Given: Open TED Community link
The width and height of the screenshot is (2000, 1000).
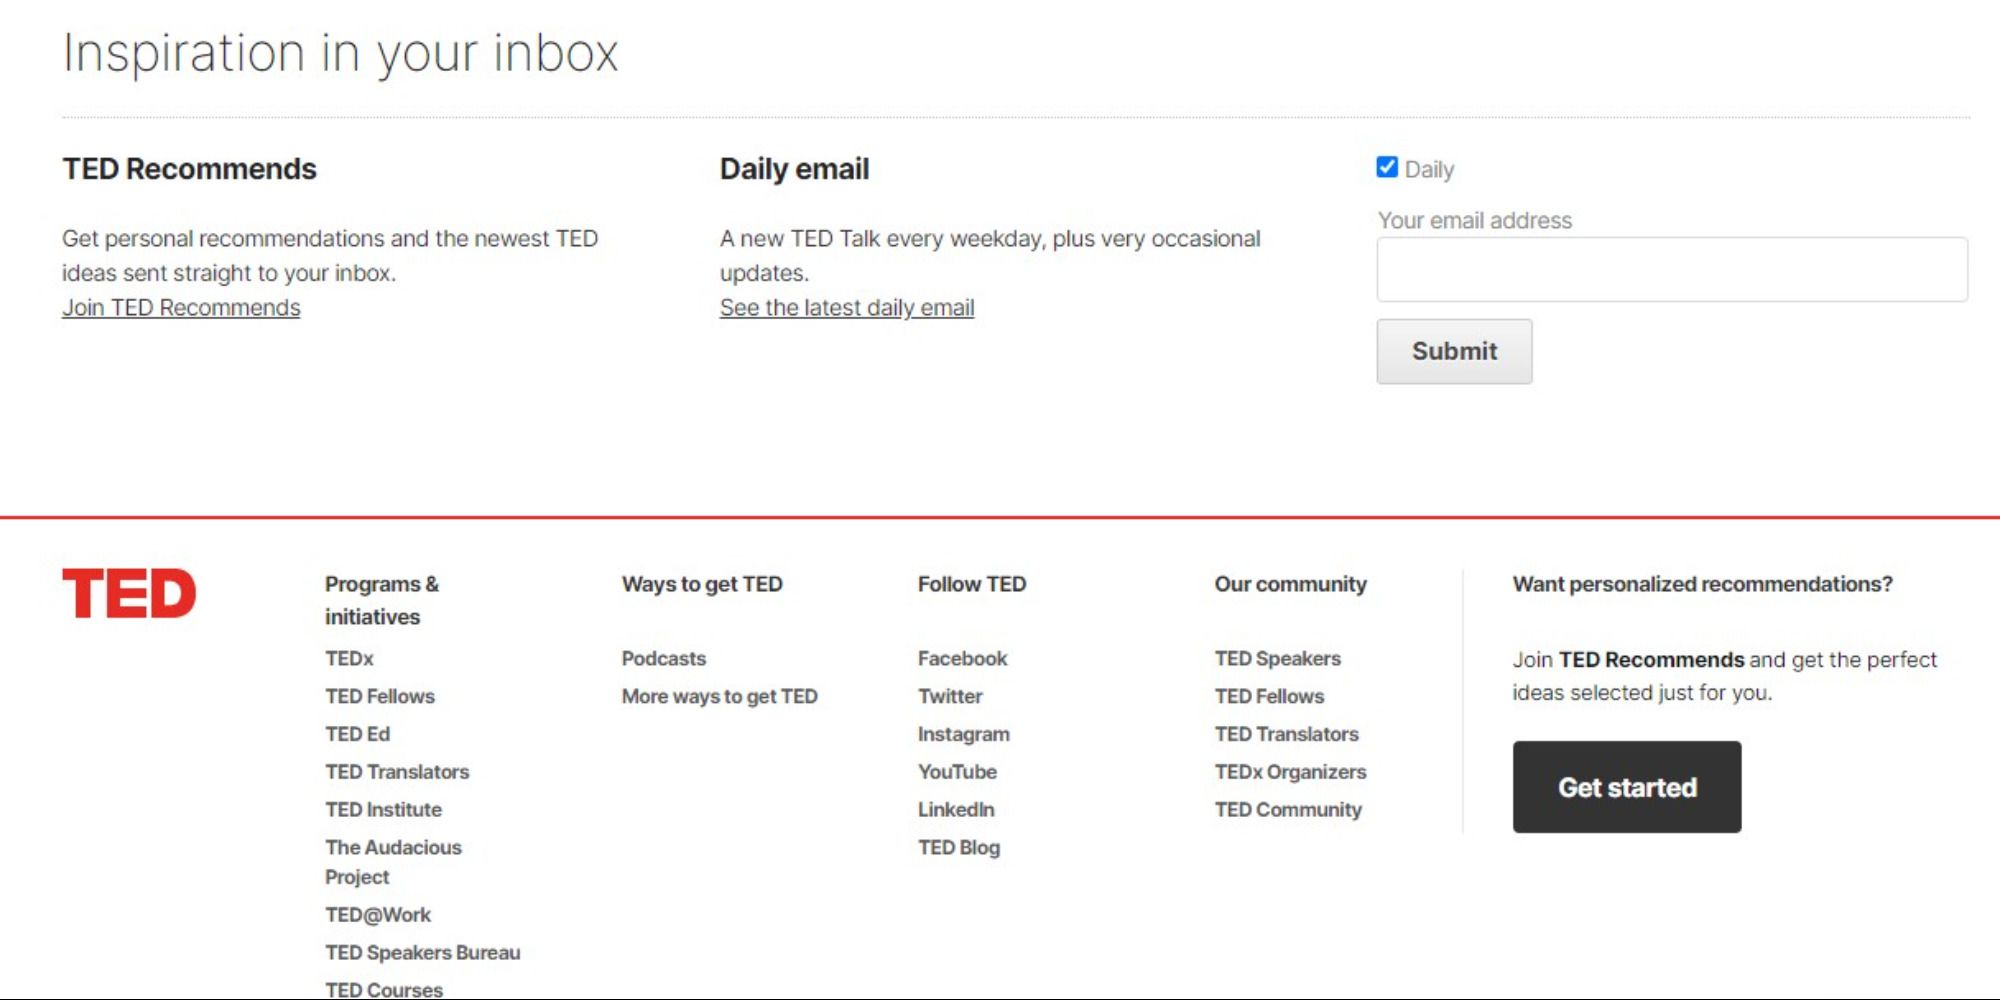Looking at the screenshot, I should [x=1288, y=810].
